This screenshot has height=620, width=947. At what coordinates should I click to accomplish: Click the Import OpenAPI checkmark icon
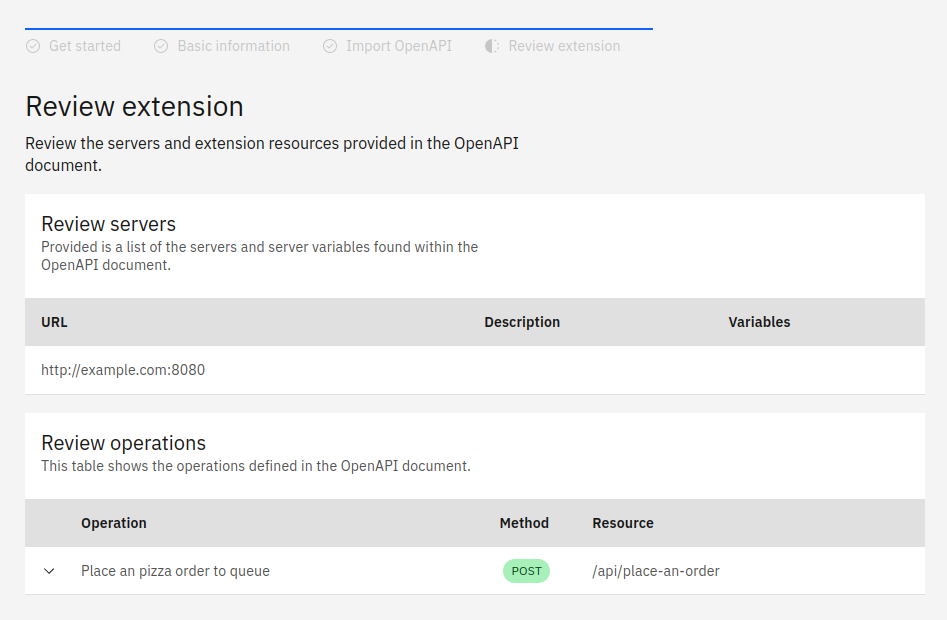tap(330, 46)
